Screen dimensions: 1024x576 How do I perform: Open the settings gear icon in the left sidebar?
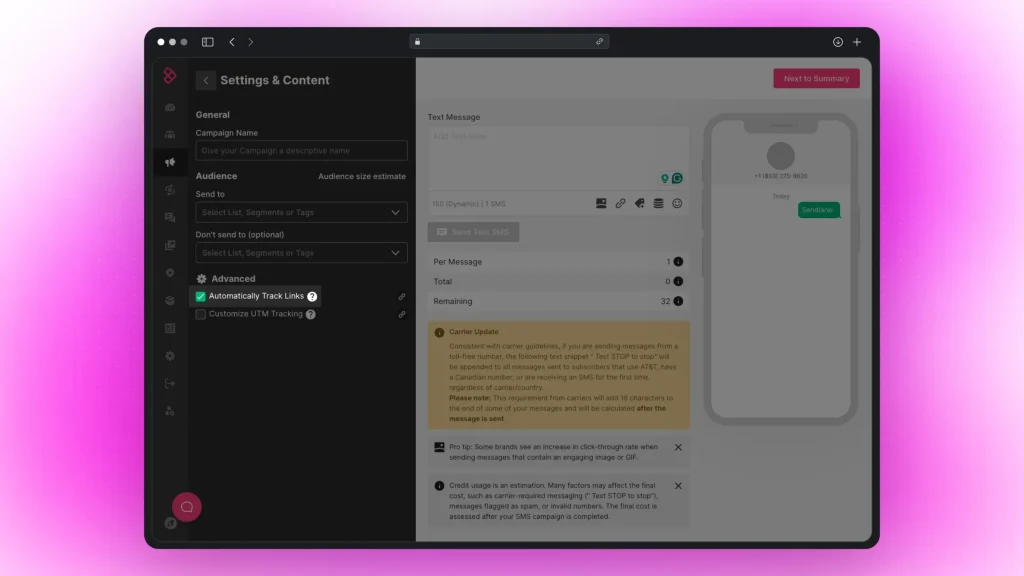point(170,356)
